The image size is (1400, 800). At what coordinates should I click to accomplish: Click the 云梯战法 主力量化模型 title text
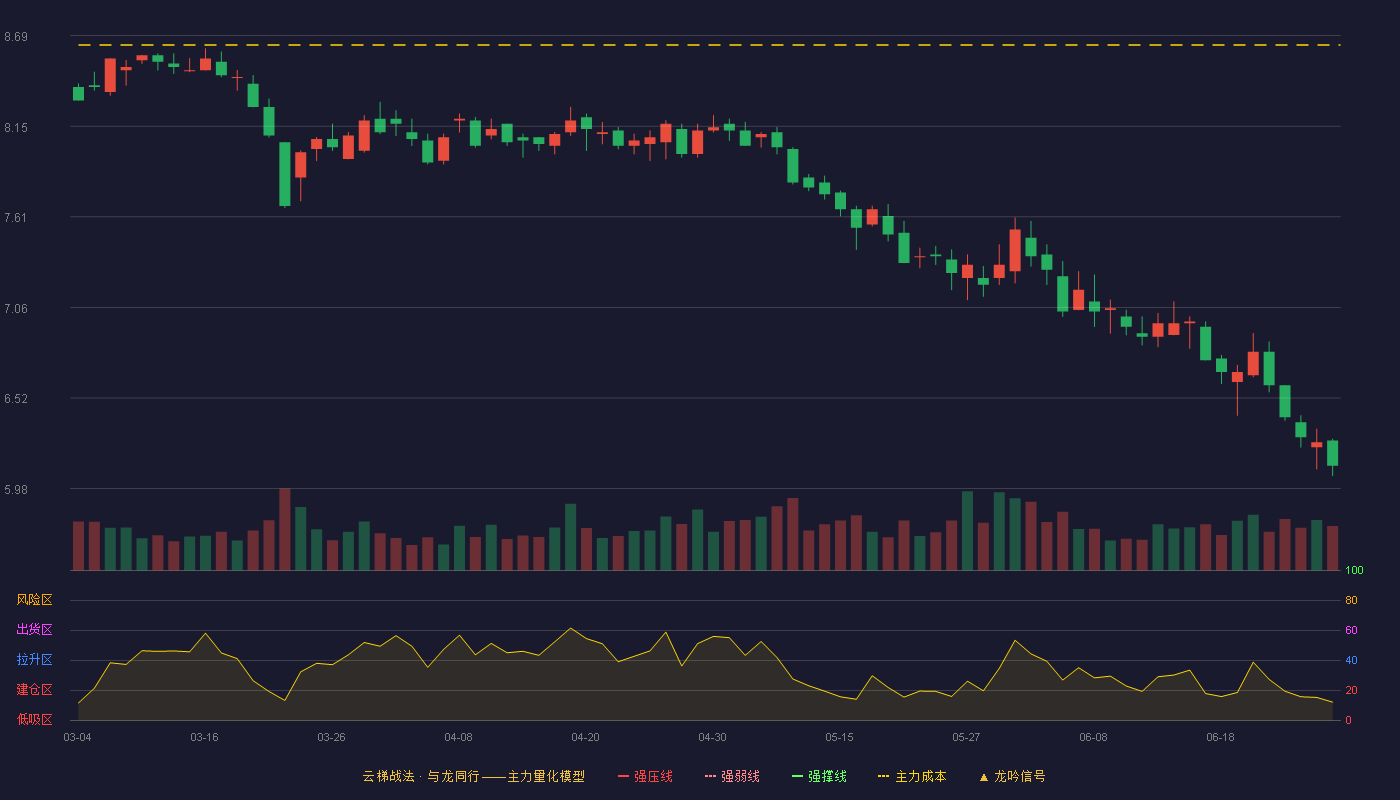coord(473,776)
